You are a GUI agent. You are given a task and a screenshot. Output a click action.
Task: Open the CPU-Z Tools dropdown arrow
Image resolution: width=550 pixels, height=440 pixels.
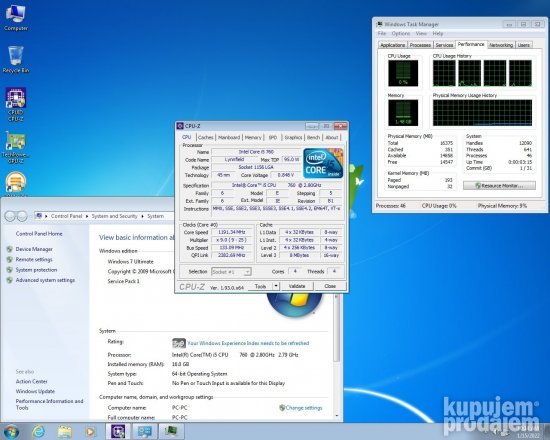click(x=276, y=286)
